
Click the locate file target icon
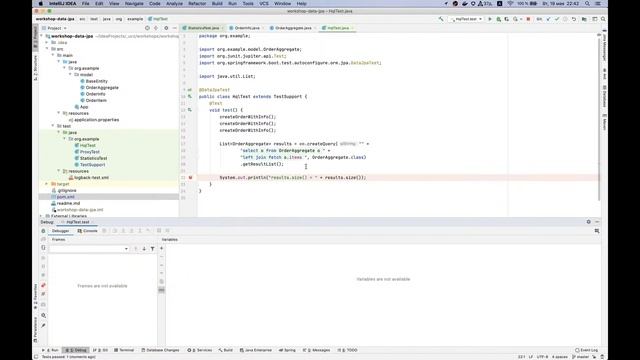[x=147, y=28]
